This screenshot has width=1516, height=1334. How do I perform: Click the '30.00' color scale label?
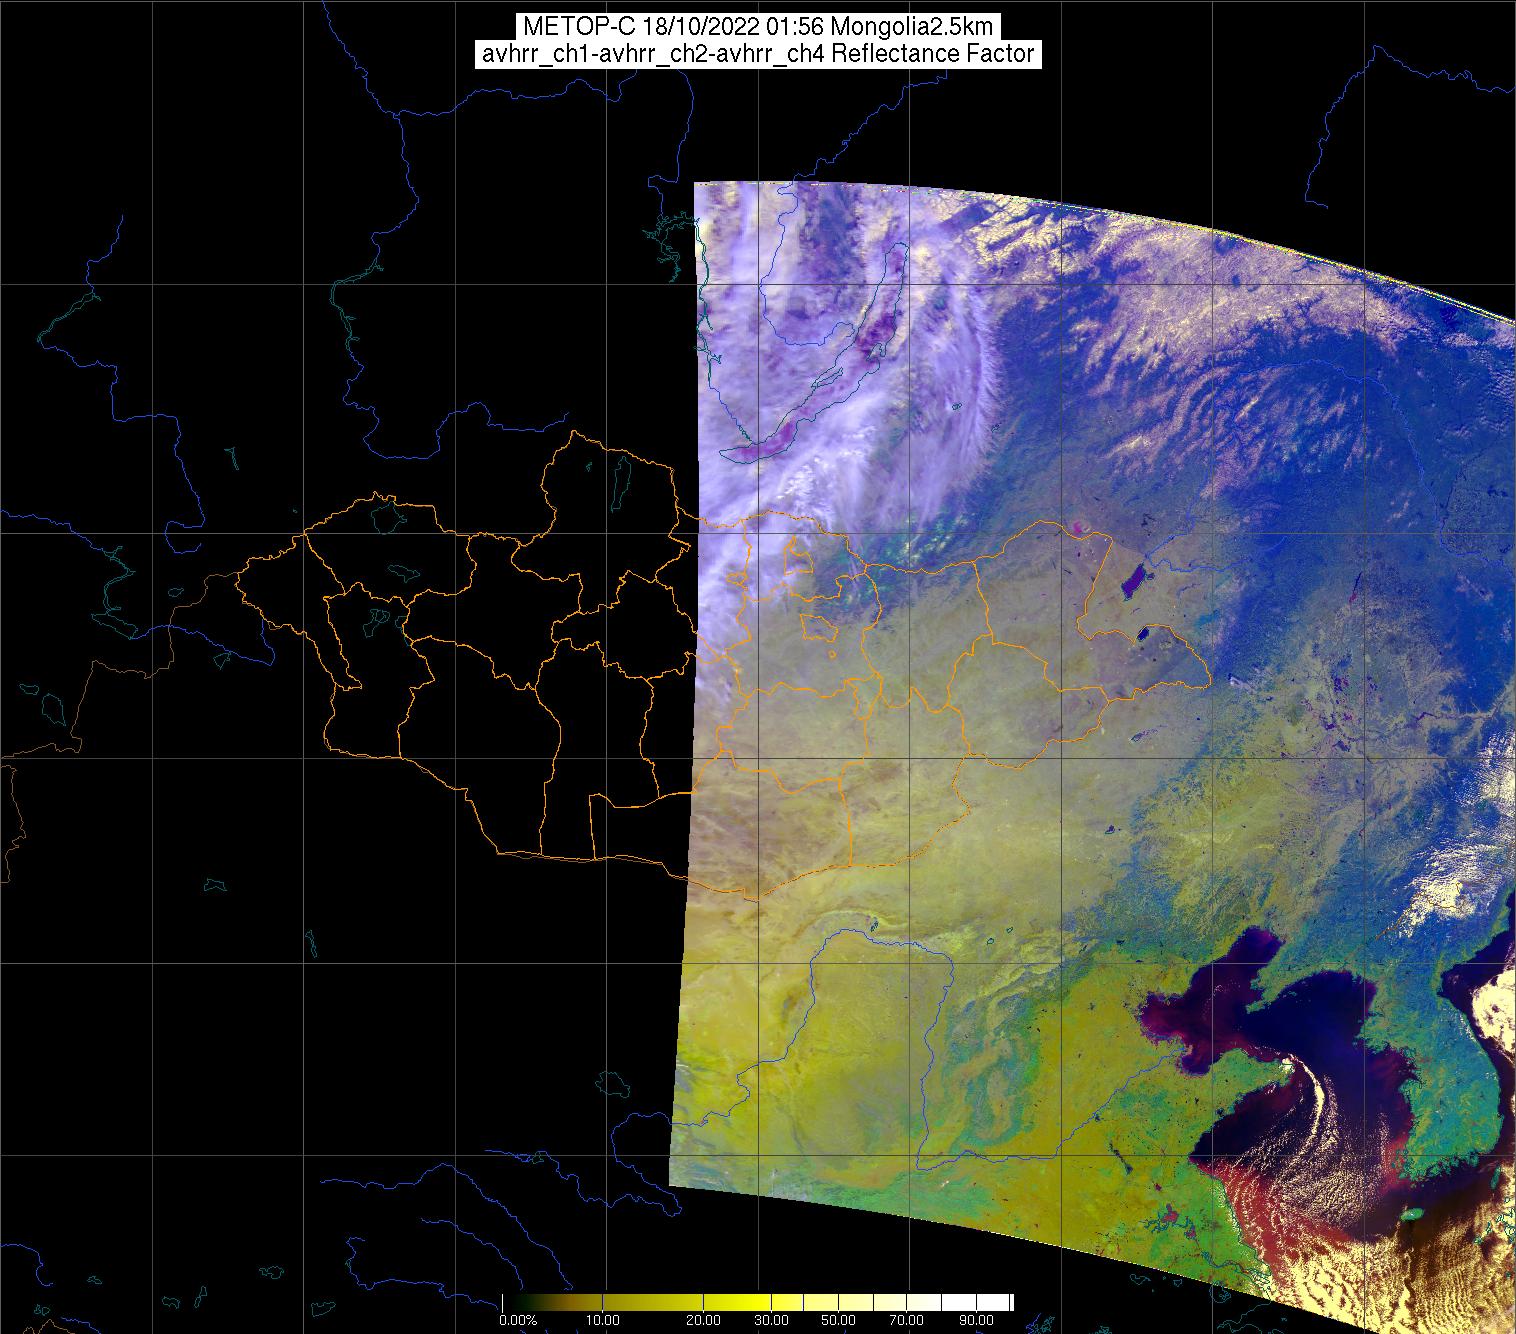pos(773,1320)
